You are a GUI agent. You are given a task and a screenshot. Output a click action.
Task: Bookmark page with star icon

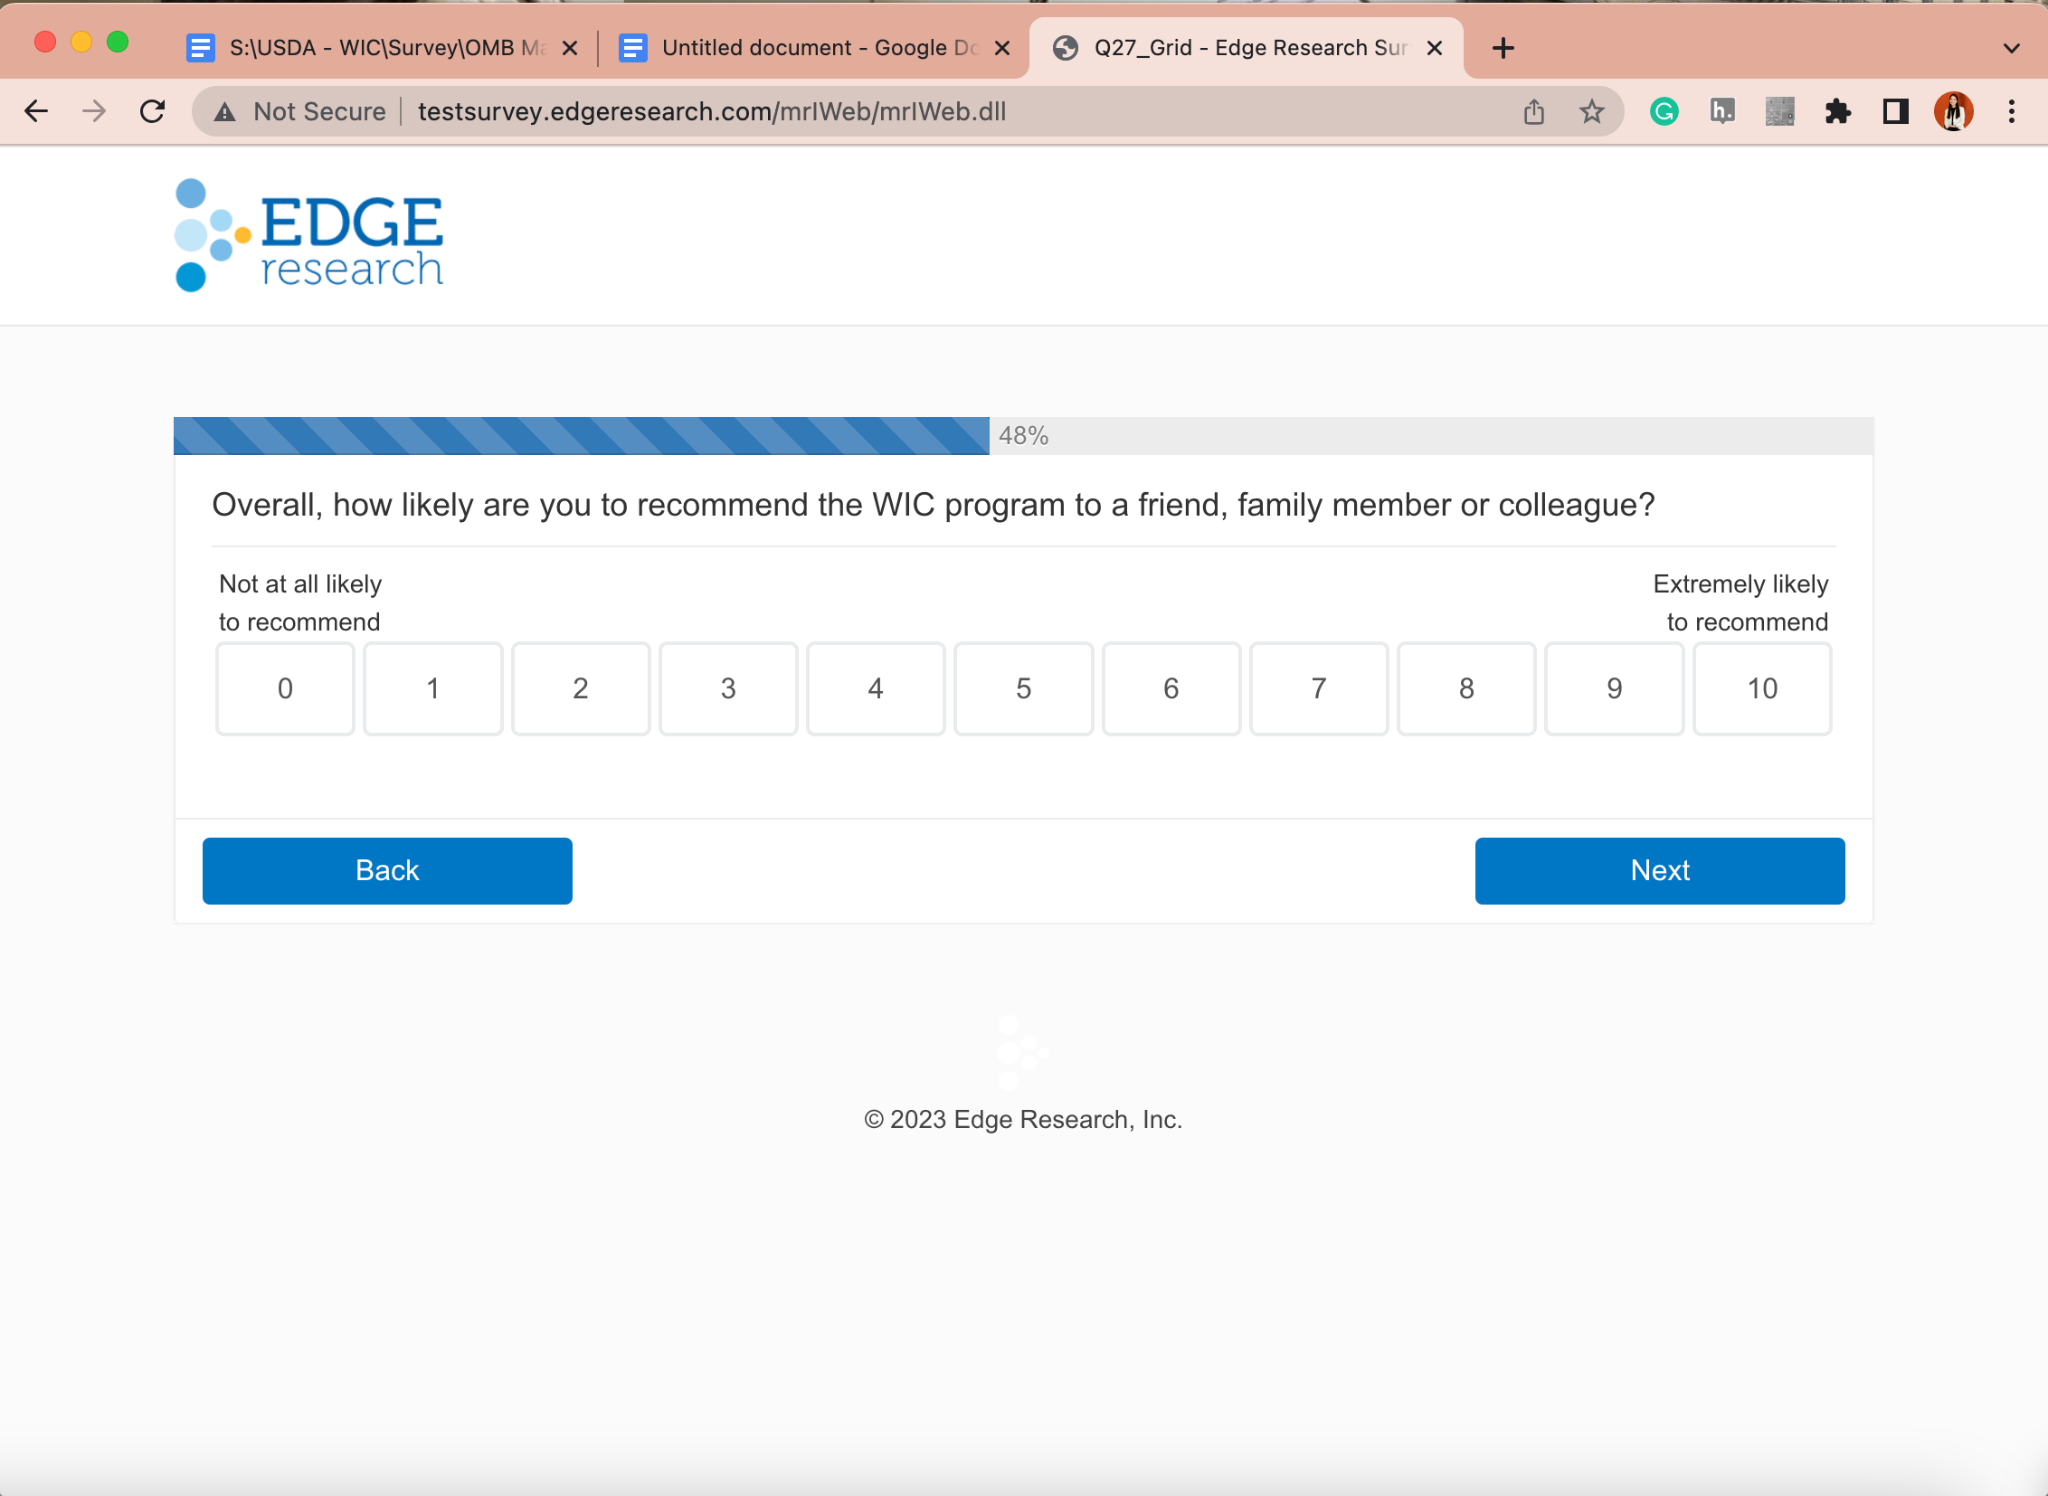pyautogui.click(x=1592, y=111)
